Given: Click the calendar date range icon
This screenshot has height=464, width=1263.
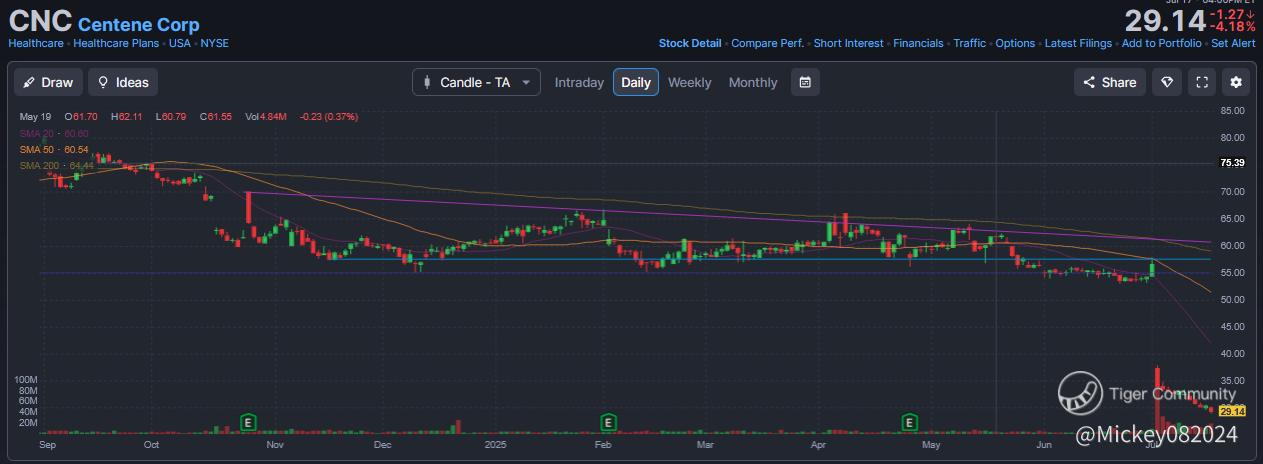Looking at the screenshot, I should (805, 82).
